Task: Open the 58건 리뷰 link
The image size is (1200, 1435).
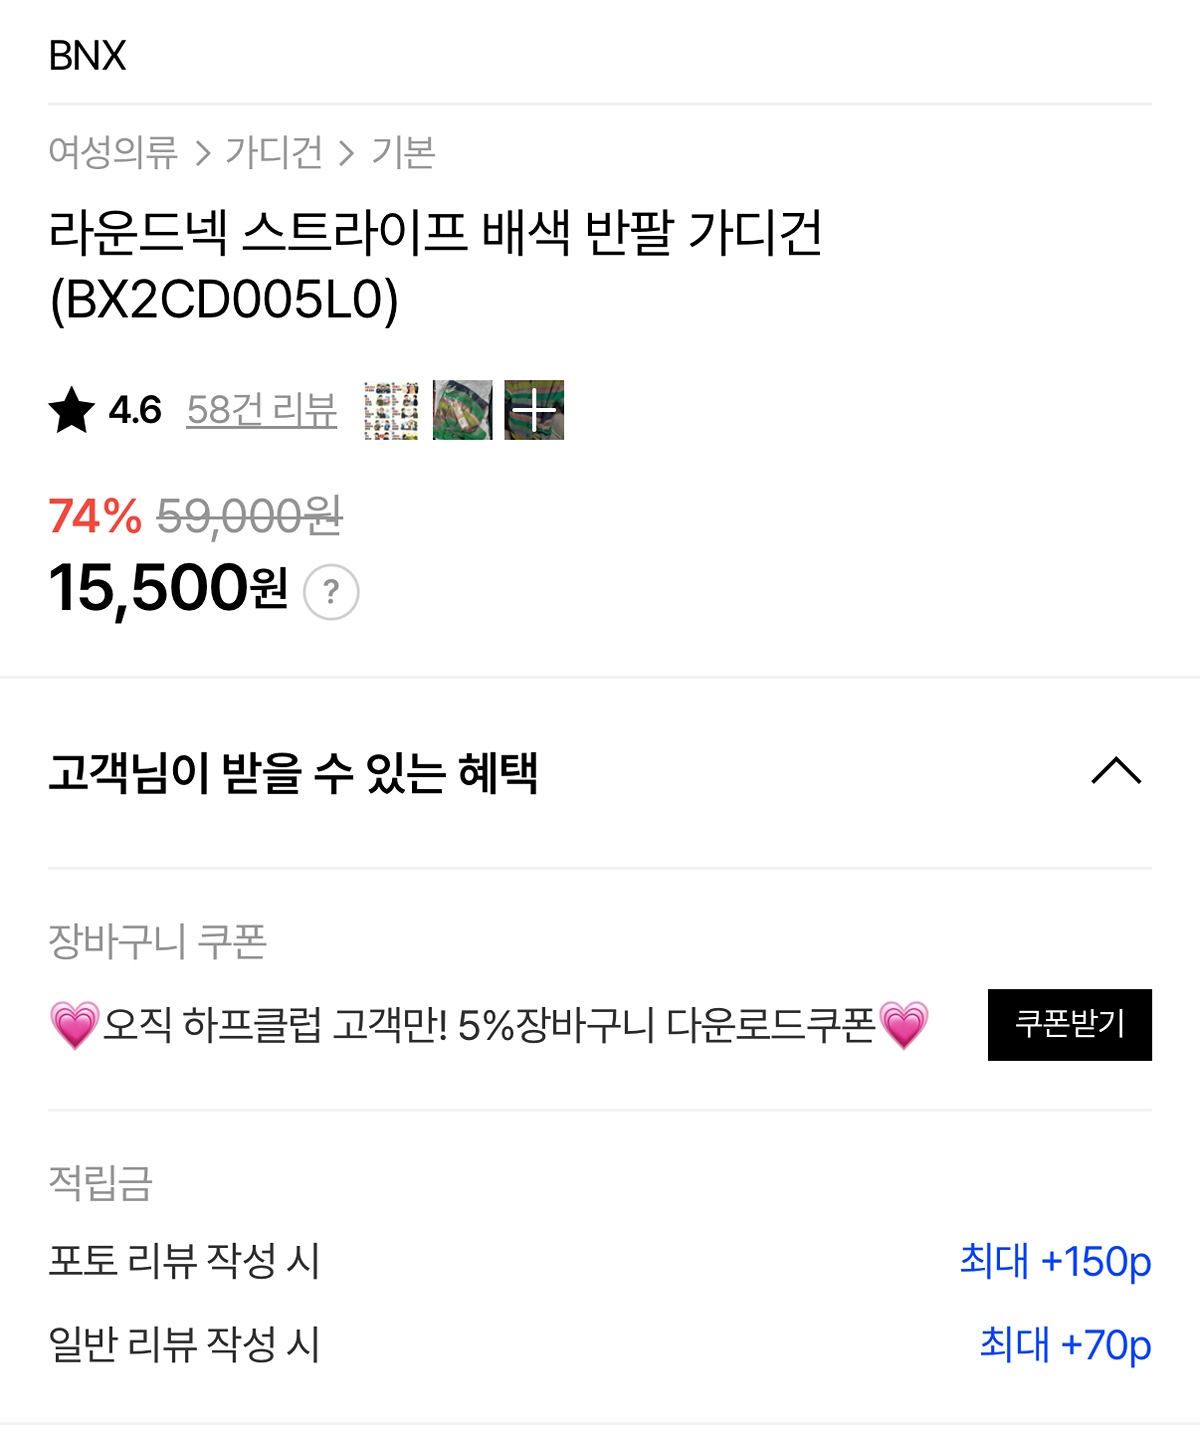Action: pos(262,410)
